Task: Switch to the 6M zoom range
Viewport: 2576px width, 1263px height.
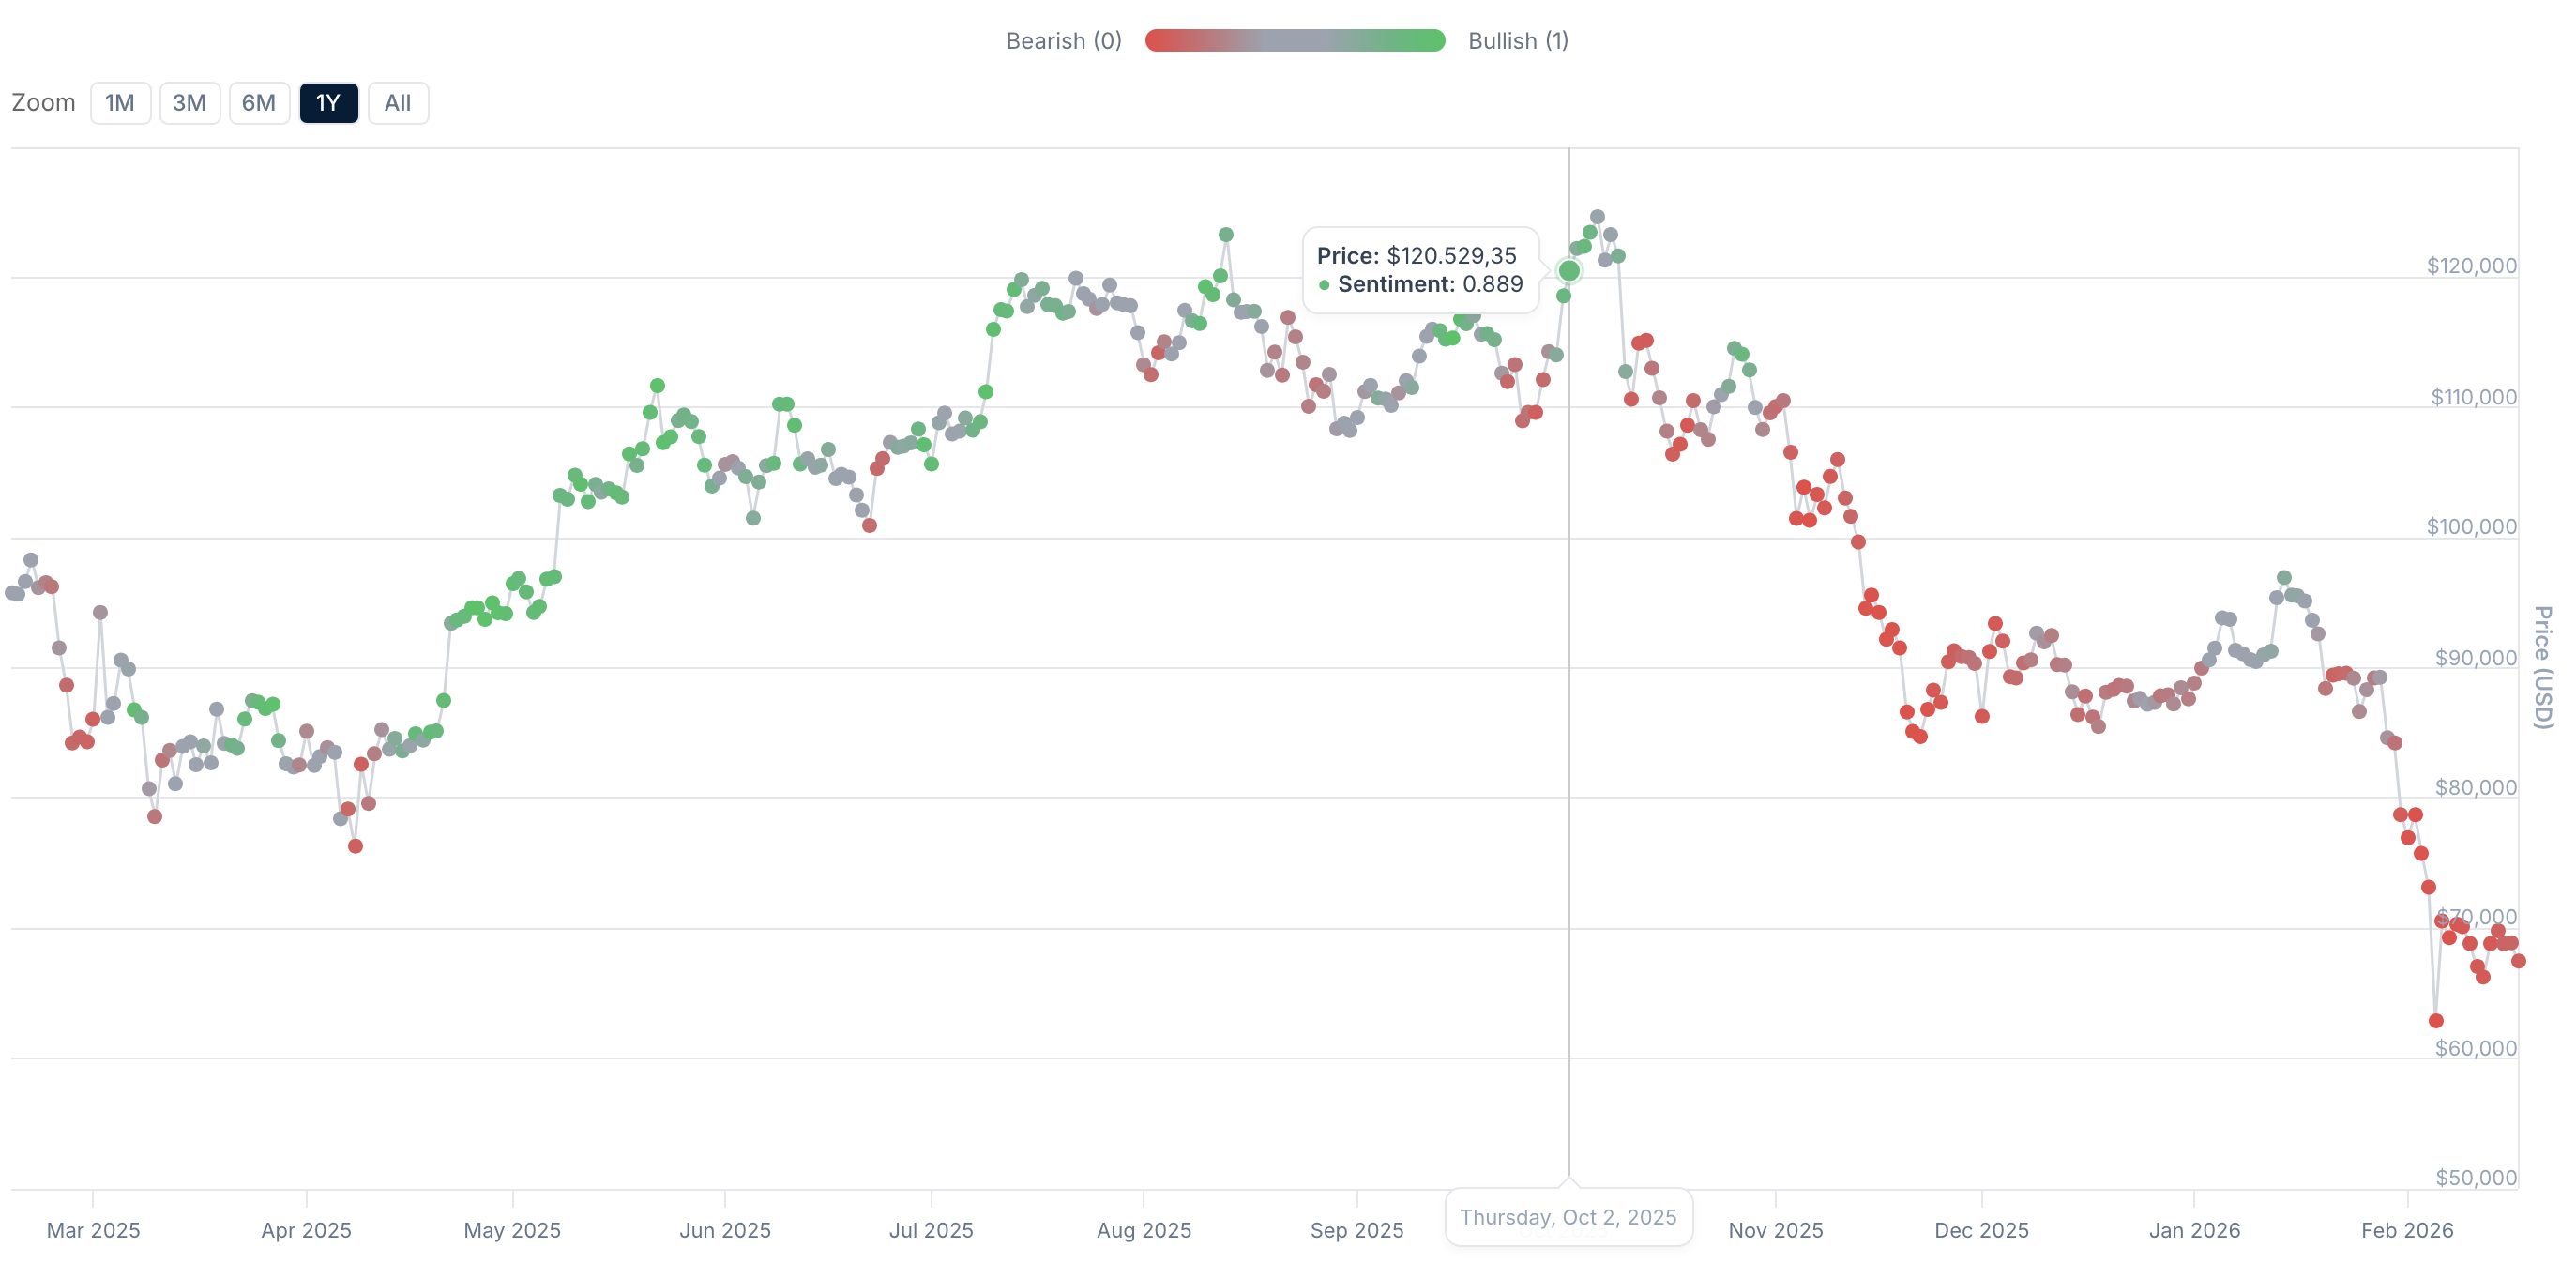Action: (x=260, y=102)
